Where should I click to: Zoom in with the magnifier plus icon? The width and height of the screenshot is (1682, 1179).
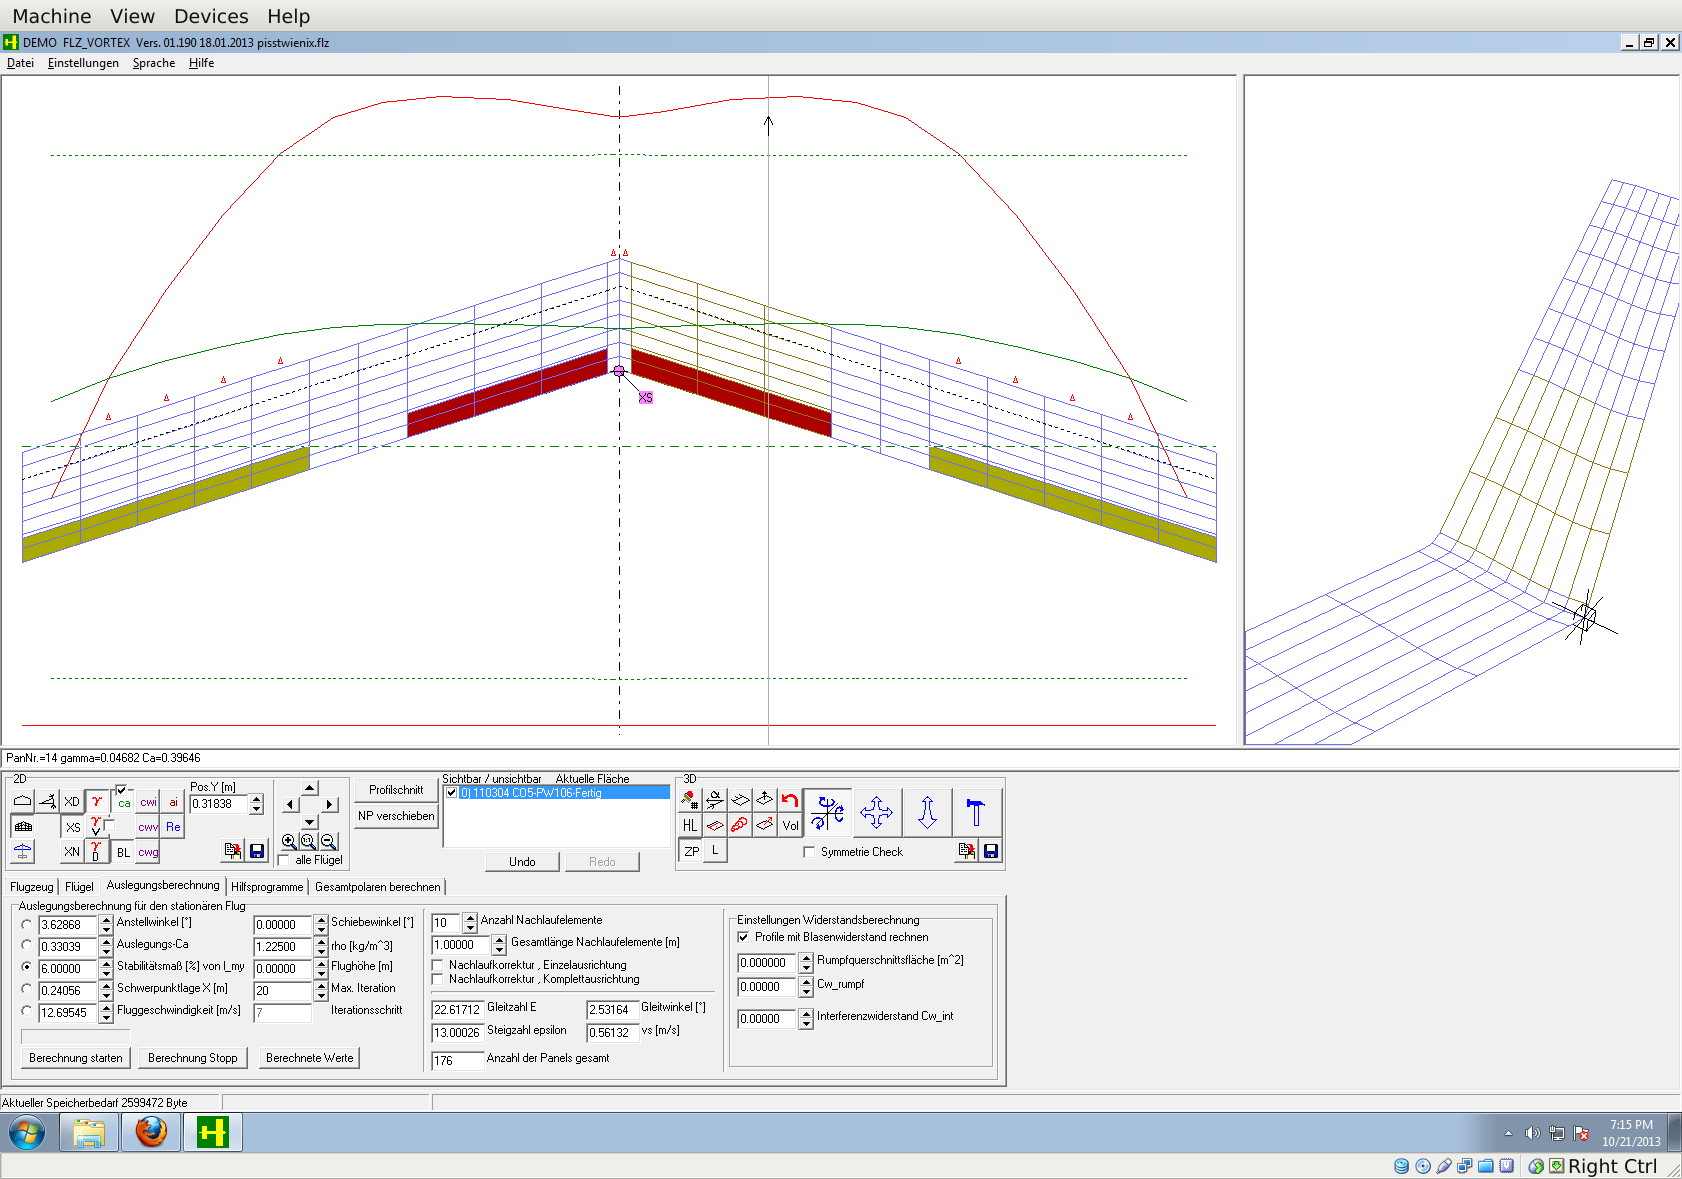[289, 842]
